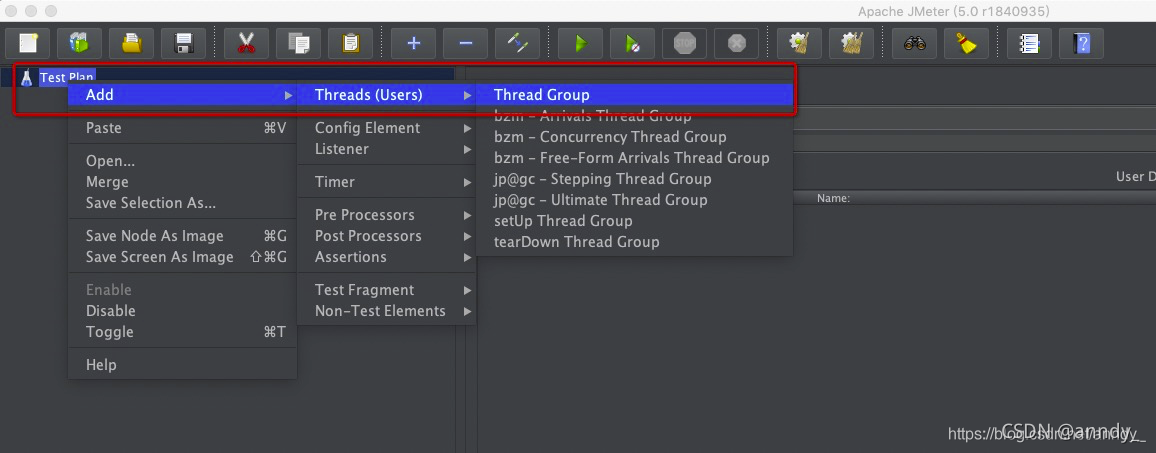This screenshot has width=1156, height=453.
Task: Click the Help question mark icon
Action: click(1082, 44)
